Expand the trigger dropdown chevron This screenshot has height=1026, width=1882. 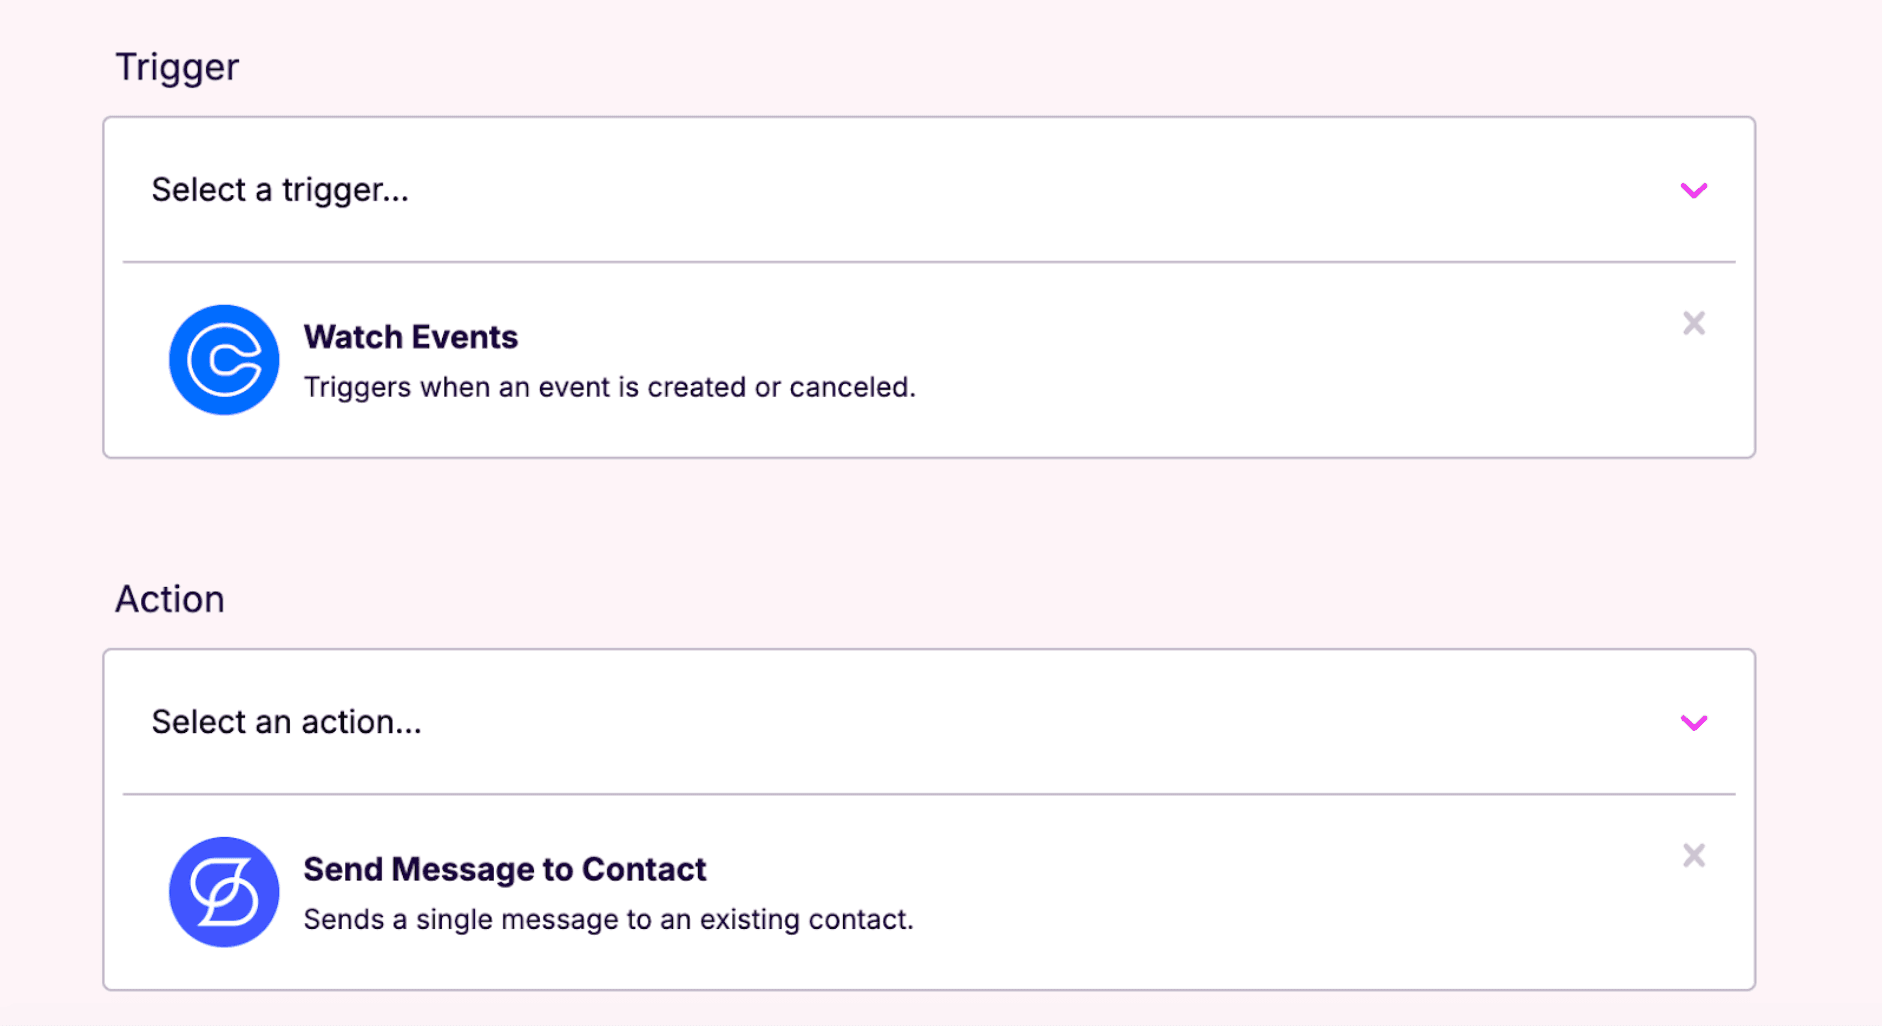[1693, 190]
